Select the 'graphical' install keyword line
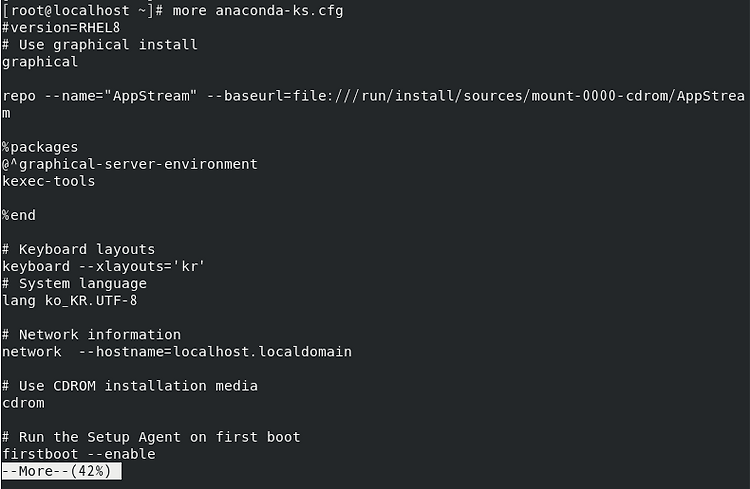Screen dimensions: 750x489 coord(40,62)
